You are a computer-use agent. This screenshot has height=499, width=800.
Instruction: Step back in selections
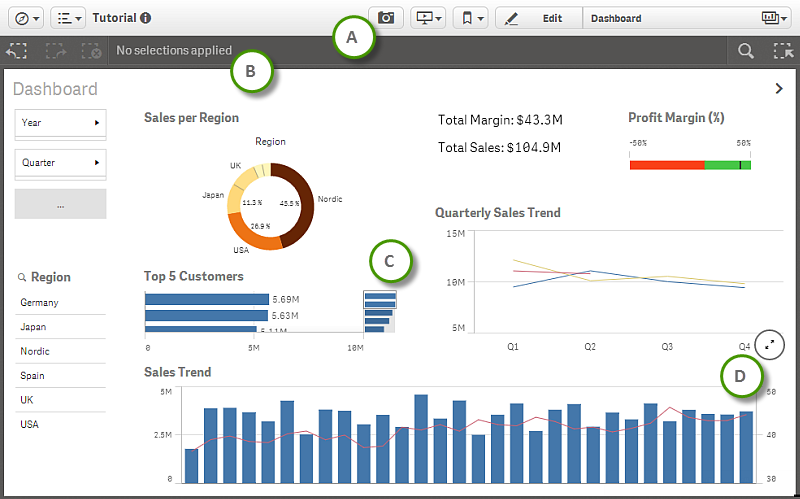tap(17, 50)
